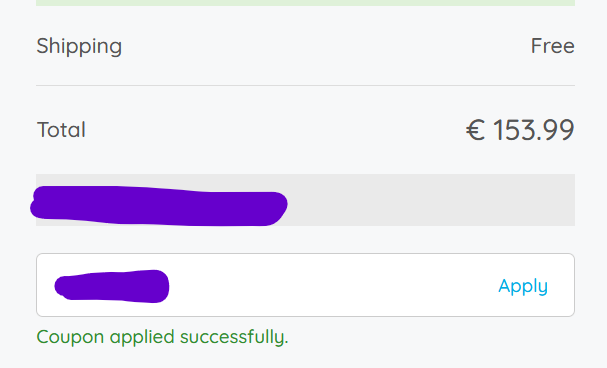
Task: Click the Shipping label
Action: (79, 46)
